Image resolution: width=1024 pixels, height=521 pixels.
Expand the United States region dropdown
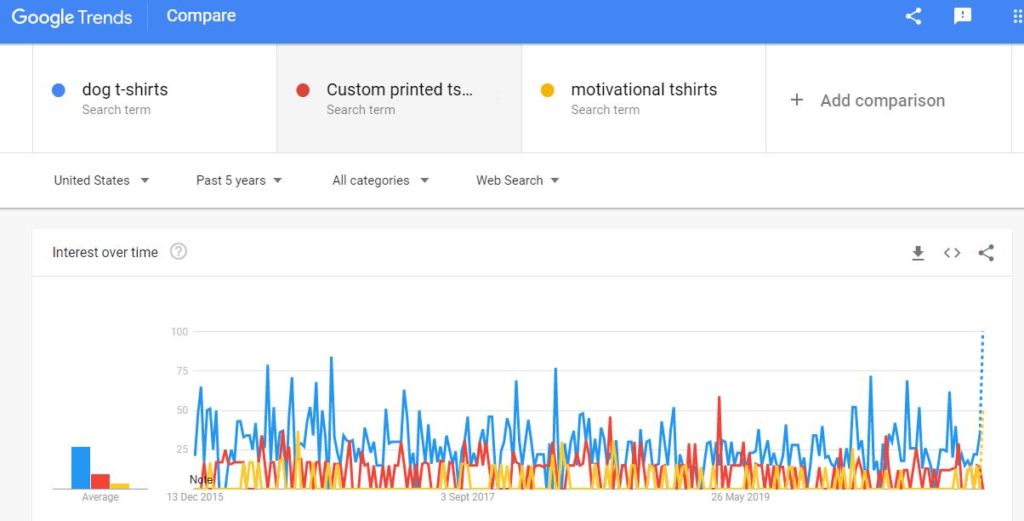pos(101,180)
